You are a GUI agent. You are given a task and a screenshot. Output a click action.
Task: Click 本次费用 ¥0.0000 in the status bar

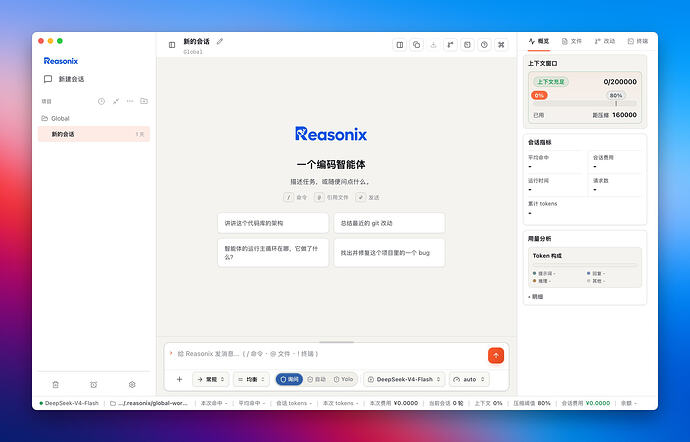[x=394, y=403]
